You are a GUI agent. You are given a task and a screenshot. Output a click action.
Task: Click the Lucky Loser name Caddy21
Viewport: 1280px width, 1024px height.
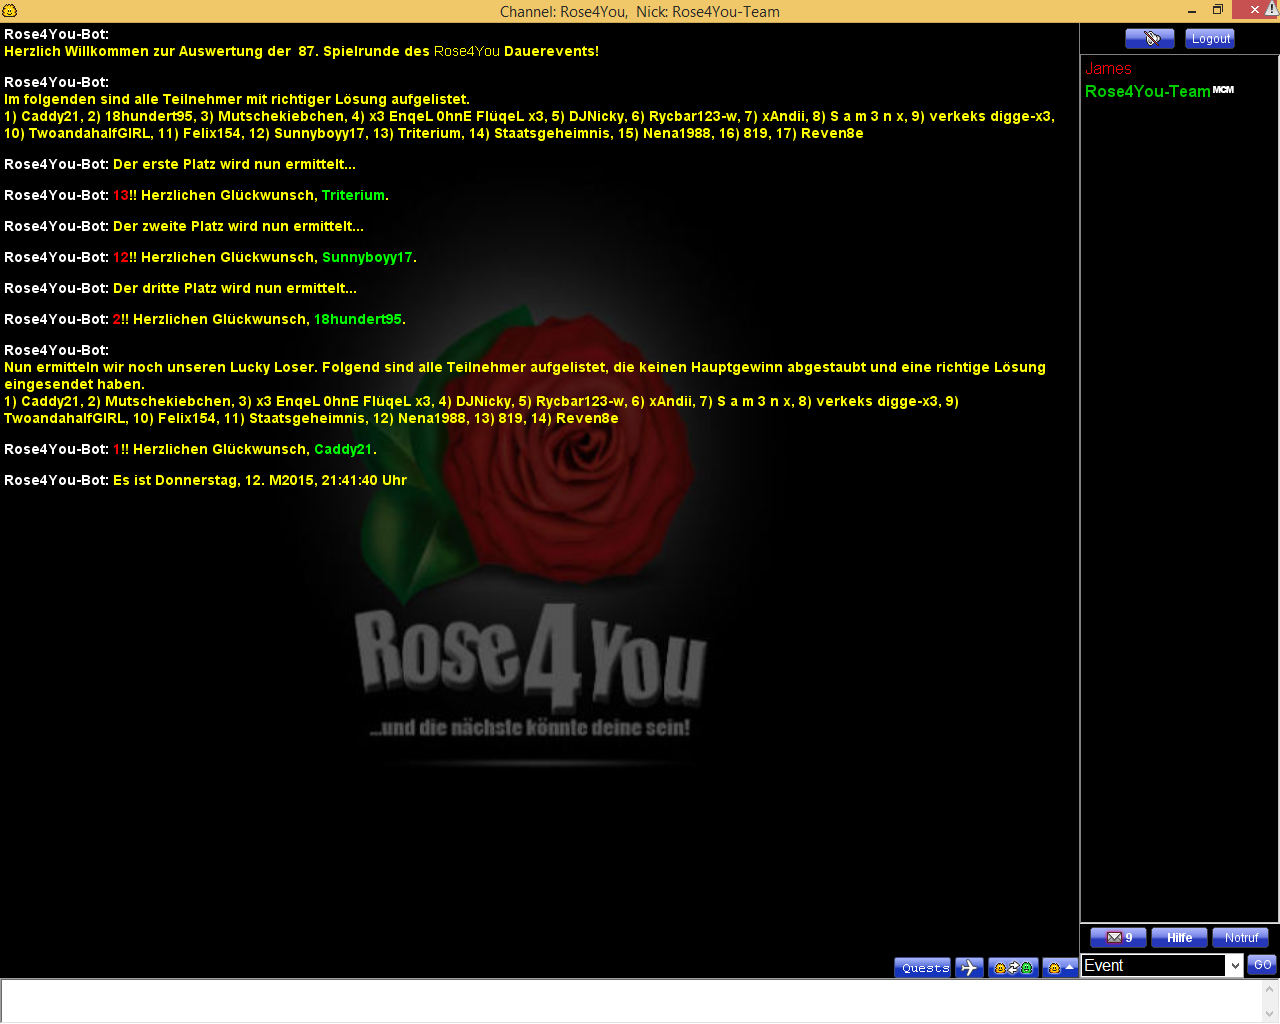click(343, 449)
